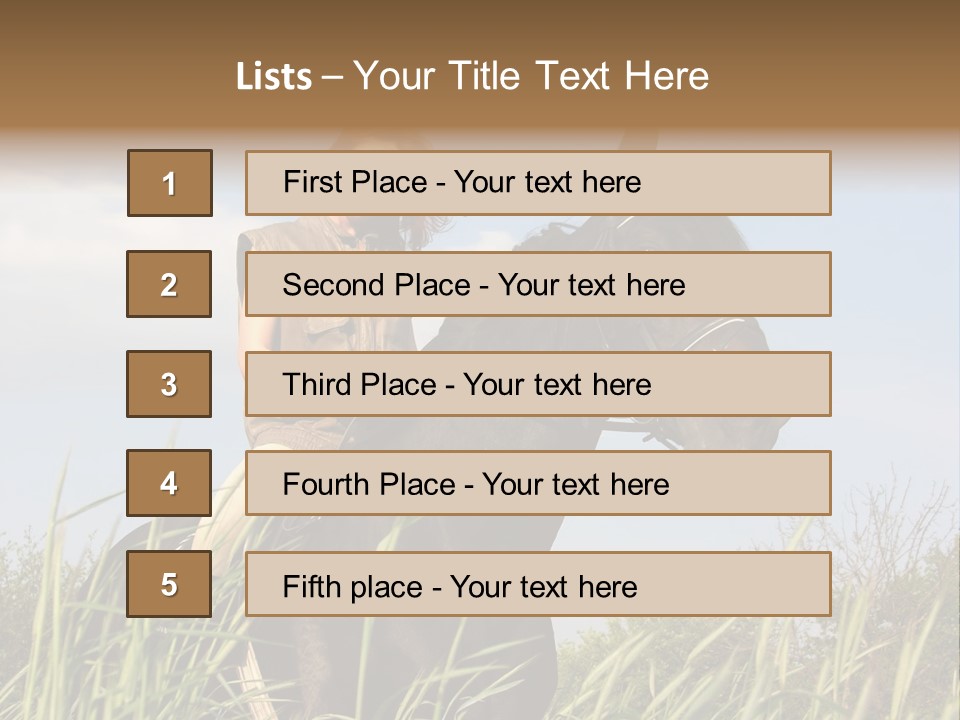Click 'Your Title Text Here' in the heading
Screen dimensions: 960x720
pyautogui.click(x=531, y=76)
